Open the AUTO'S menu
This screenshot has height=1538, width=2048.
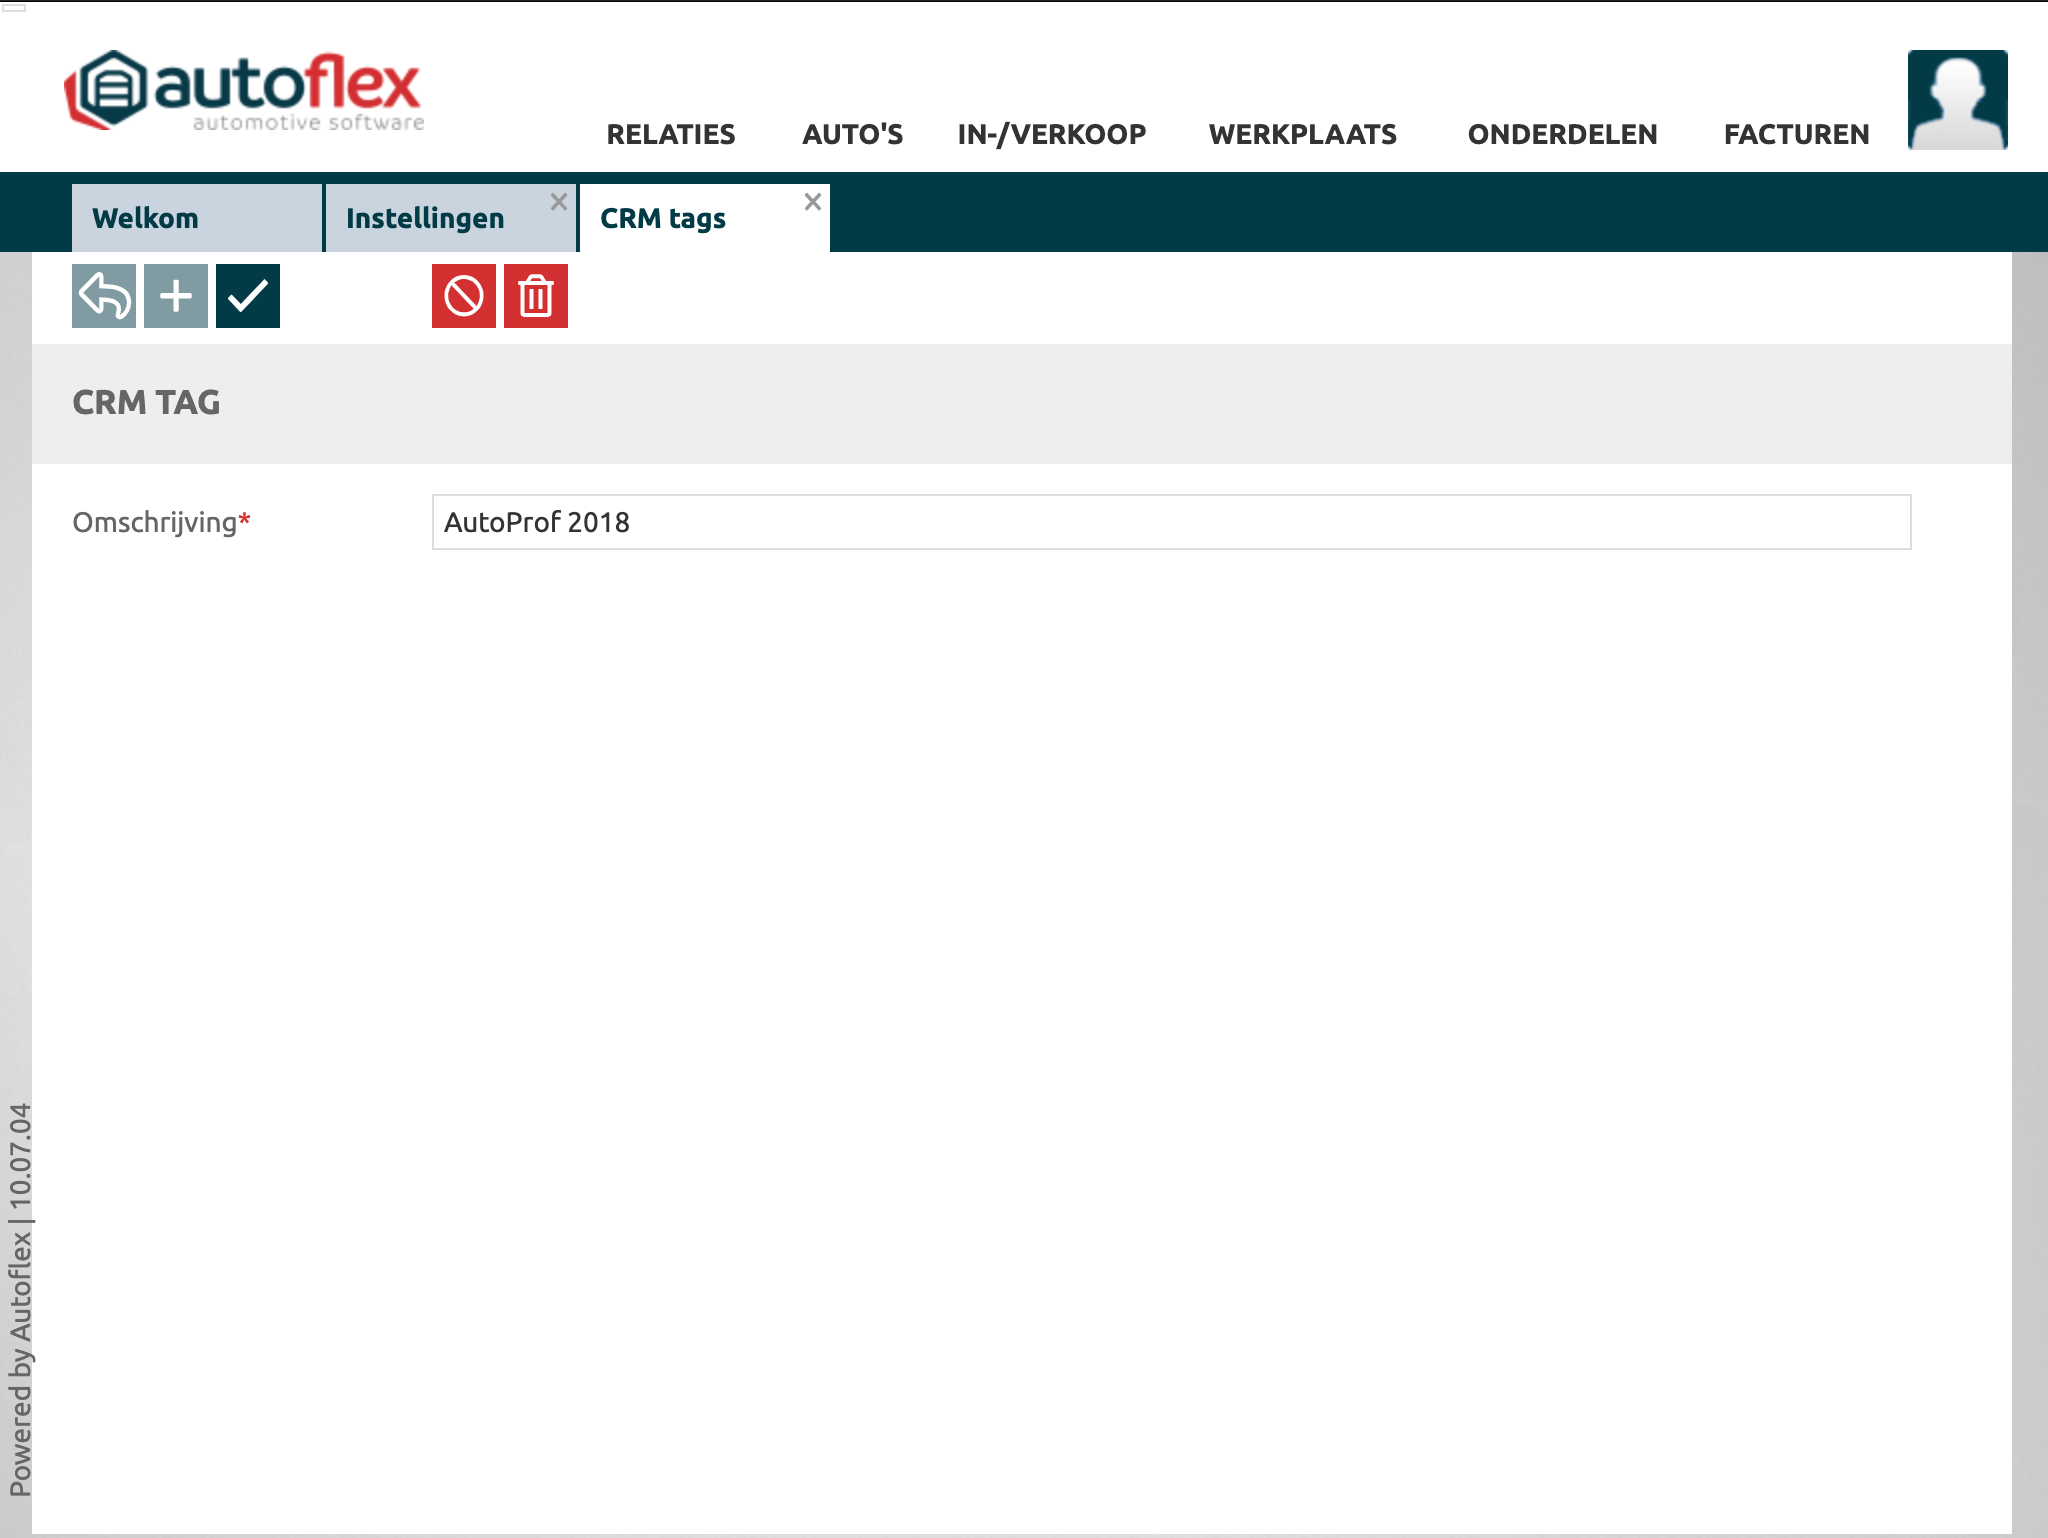coord(852,134)
